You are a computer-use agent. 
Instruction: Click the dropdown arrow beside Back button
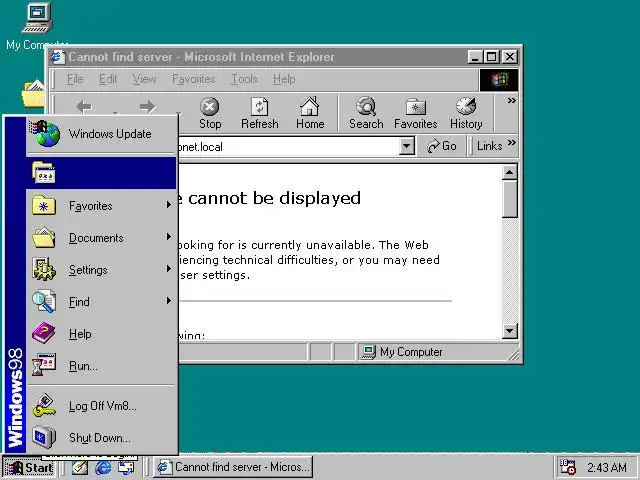click(116, 111)
